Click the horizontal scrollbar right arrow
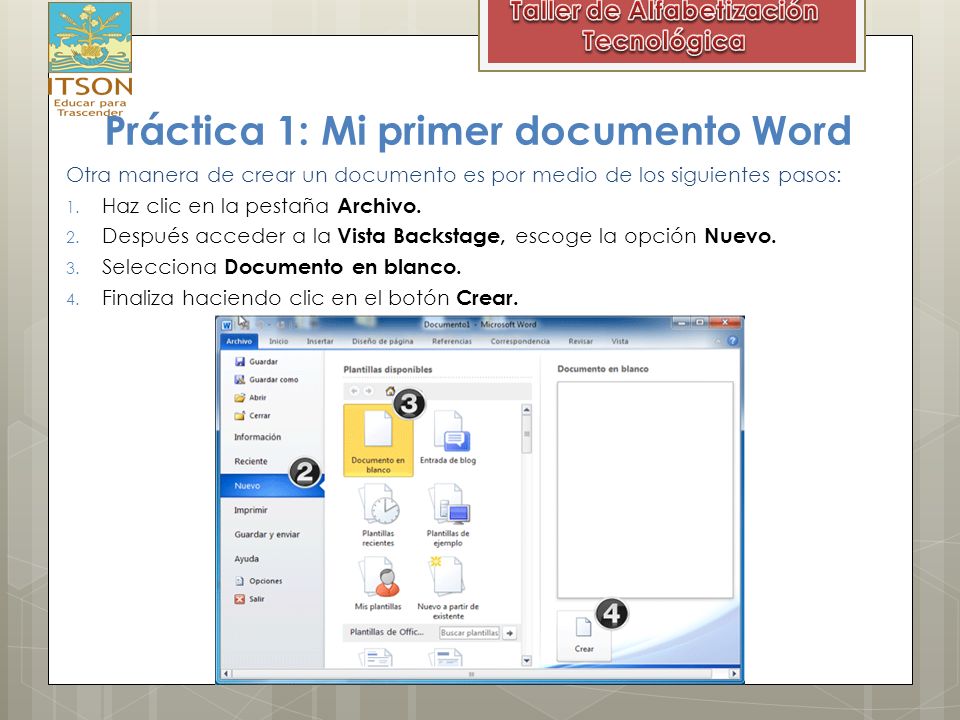Image resolution: width=960 pixels, height=720 pixels. coord(733,673)
